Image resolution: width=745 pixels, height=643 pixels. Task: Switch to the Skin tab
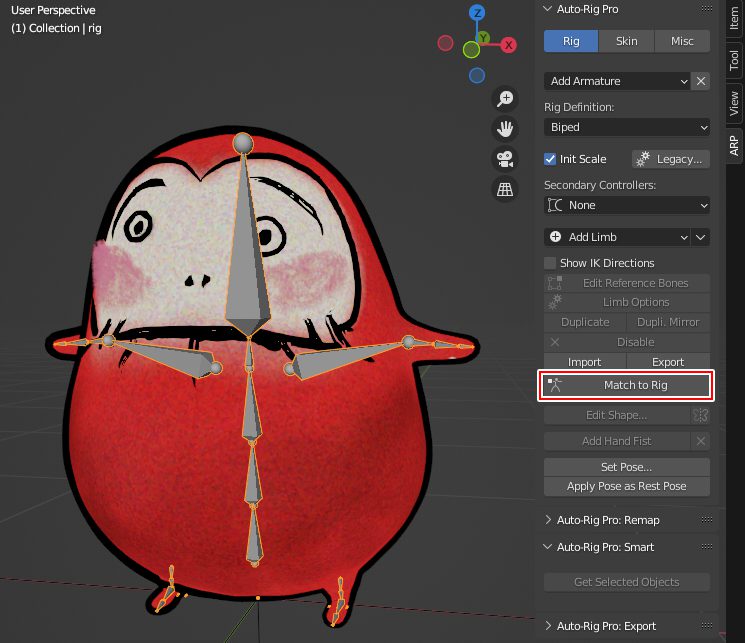[x=626, y=41]
